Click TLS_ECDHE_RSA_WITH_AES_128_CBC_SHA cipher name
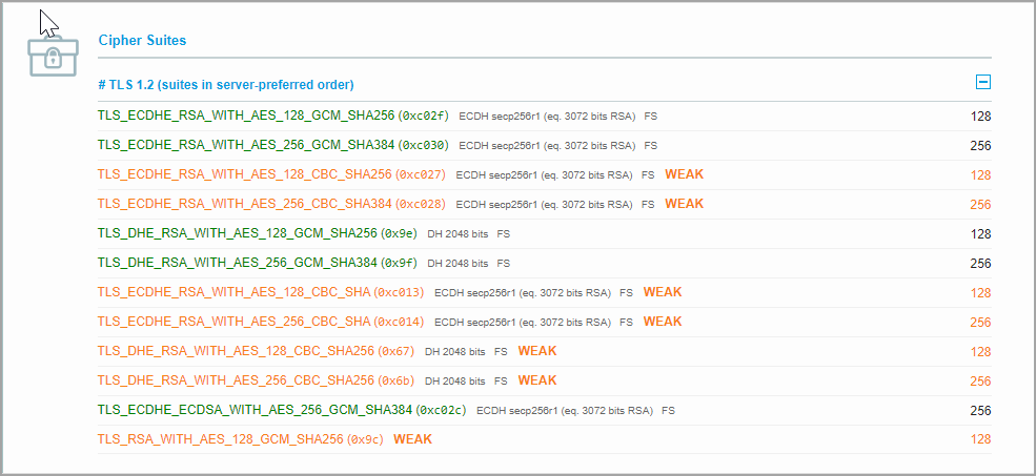 (x=233, y=293)
